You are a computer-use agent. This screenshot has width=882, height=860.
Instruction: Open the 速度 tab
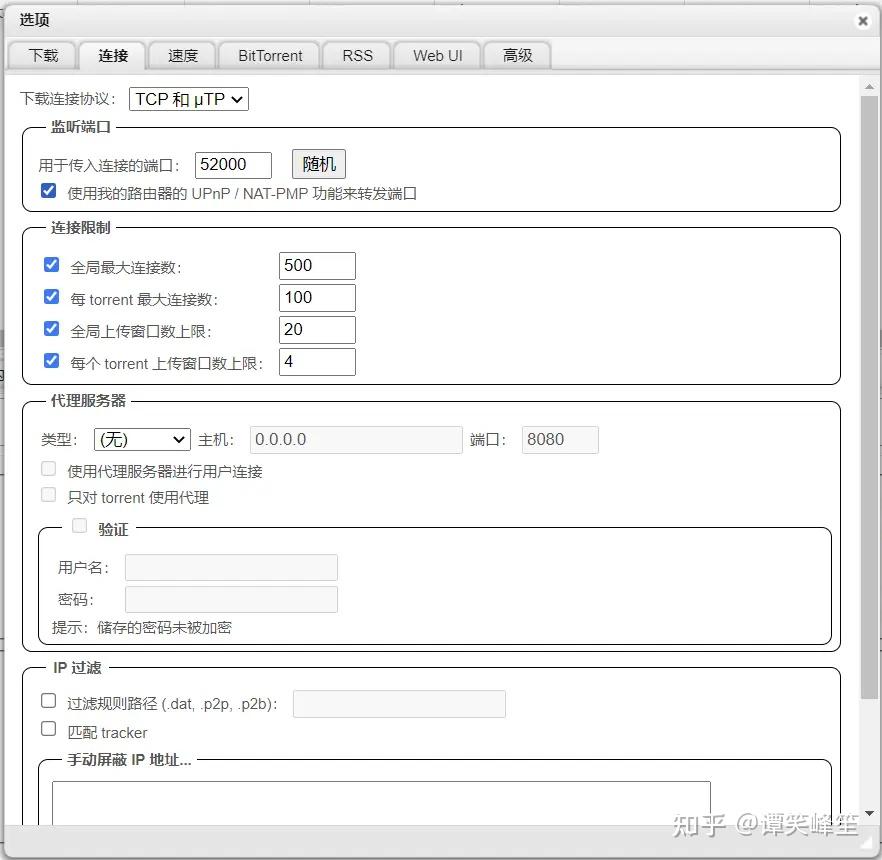(x=182, y=56)
